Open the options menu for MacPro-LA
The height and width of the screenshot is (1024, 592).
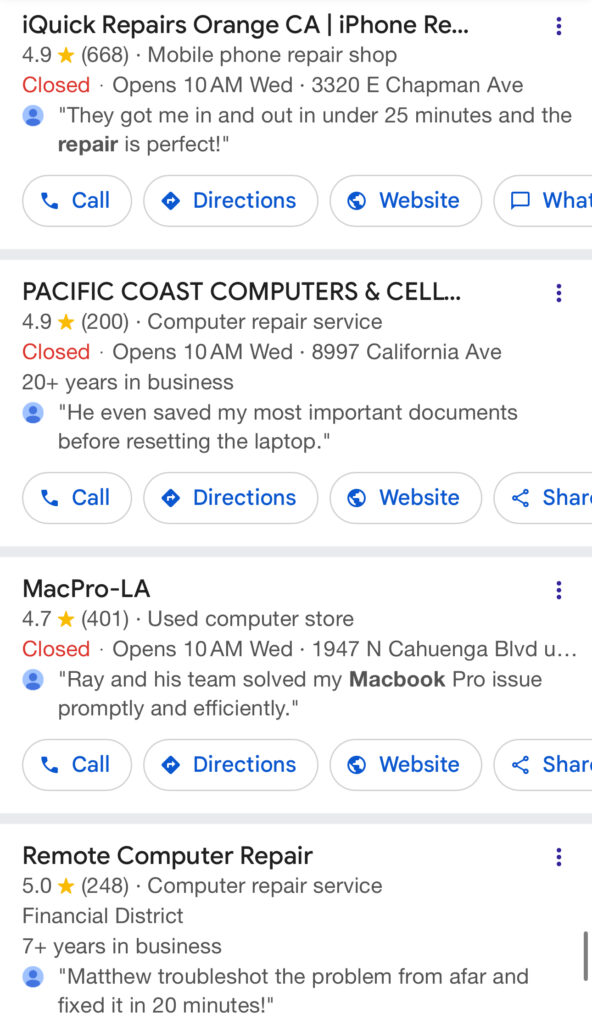click(x=559, y=590)
